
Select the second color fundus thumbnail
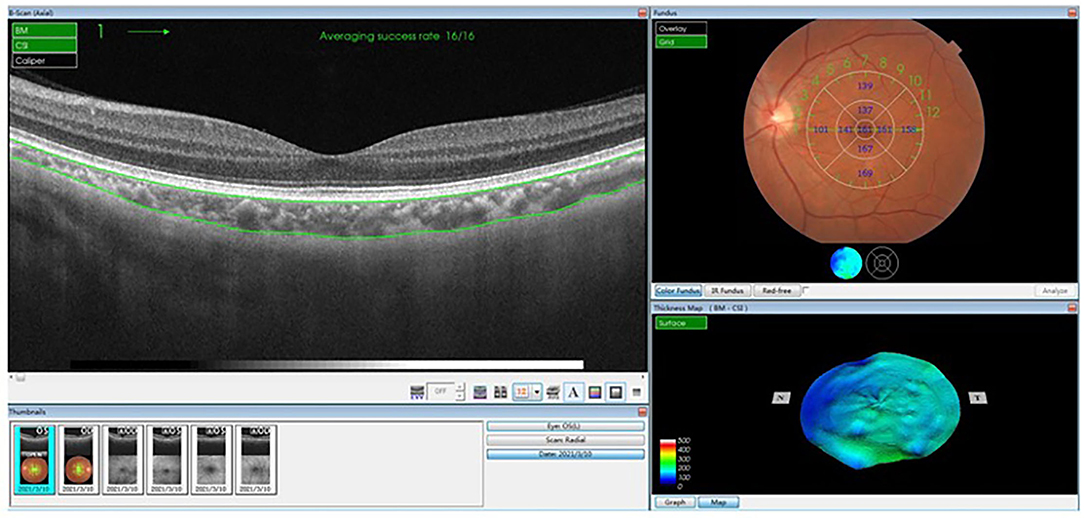click(78, 459)
